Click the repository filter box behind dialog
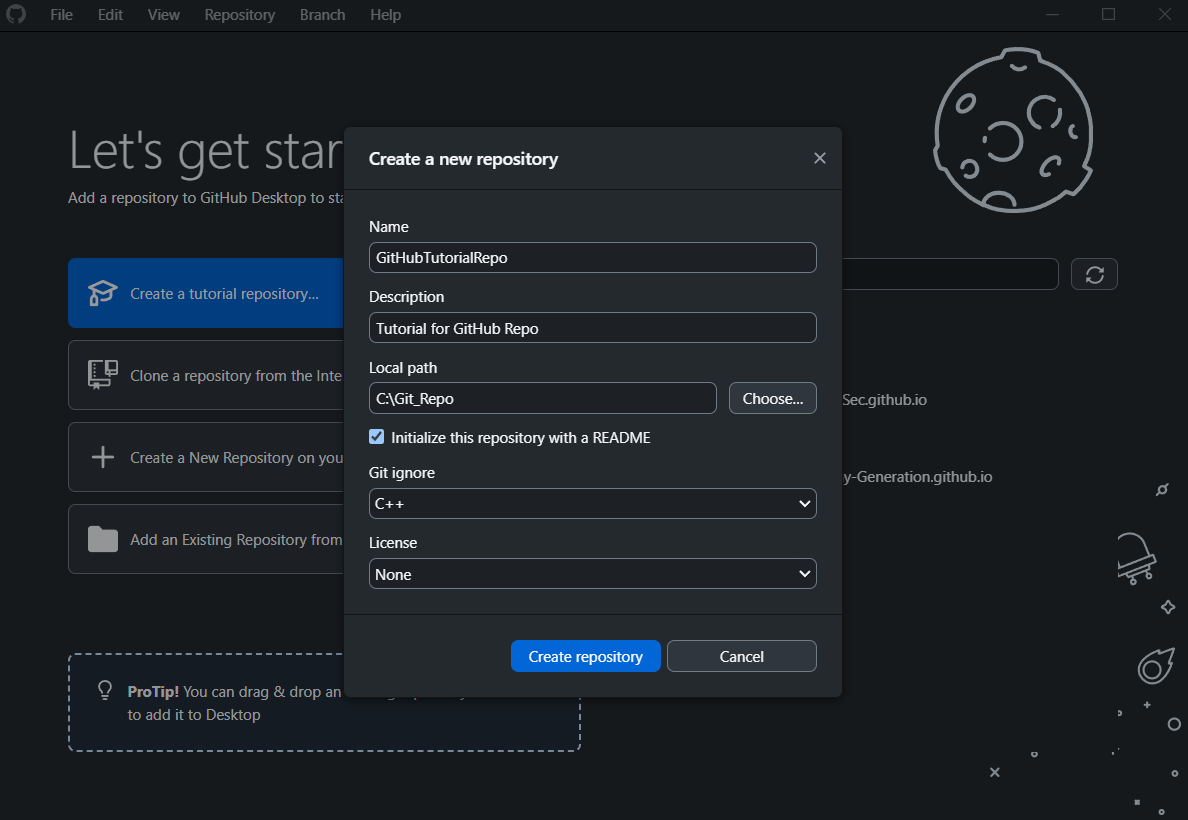This screenshot has height=820, width=1188. click(950, 274)
